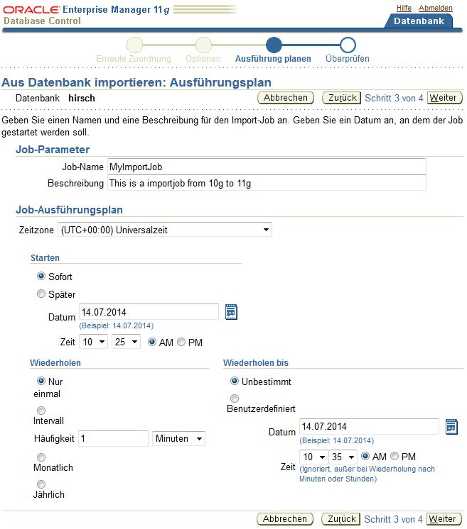Open the start minute dropdown showing 25
The width and height of the screenshot is (467, 529).
pos(126,342)
